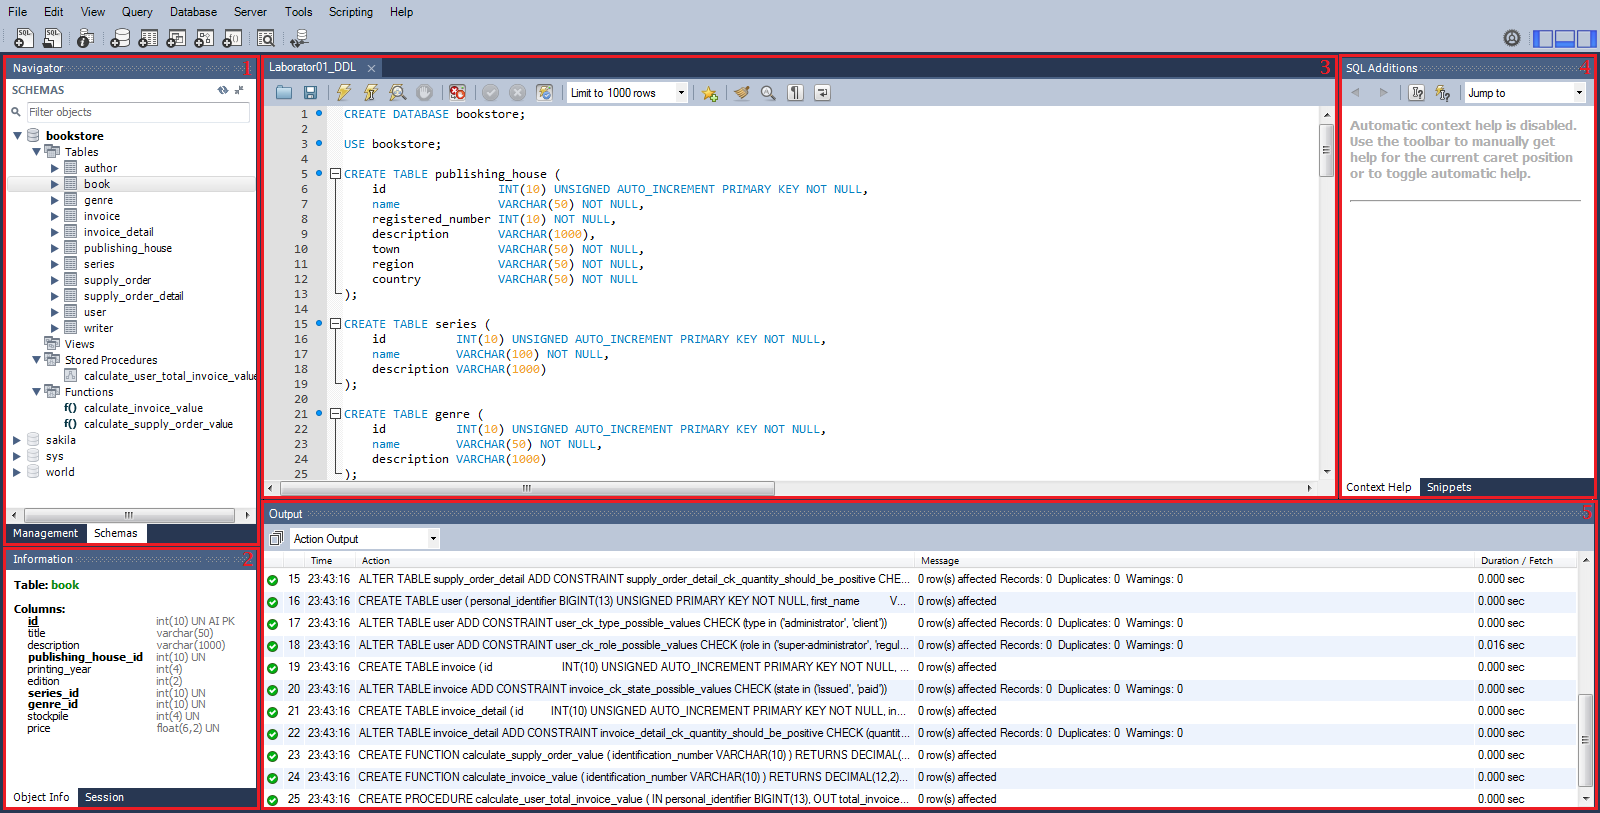Toggle invisible characters display
The image size is (1600, 813).
tap(795, 93)
